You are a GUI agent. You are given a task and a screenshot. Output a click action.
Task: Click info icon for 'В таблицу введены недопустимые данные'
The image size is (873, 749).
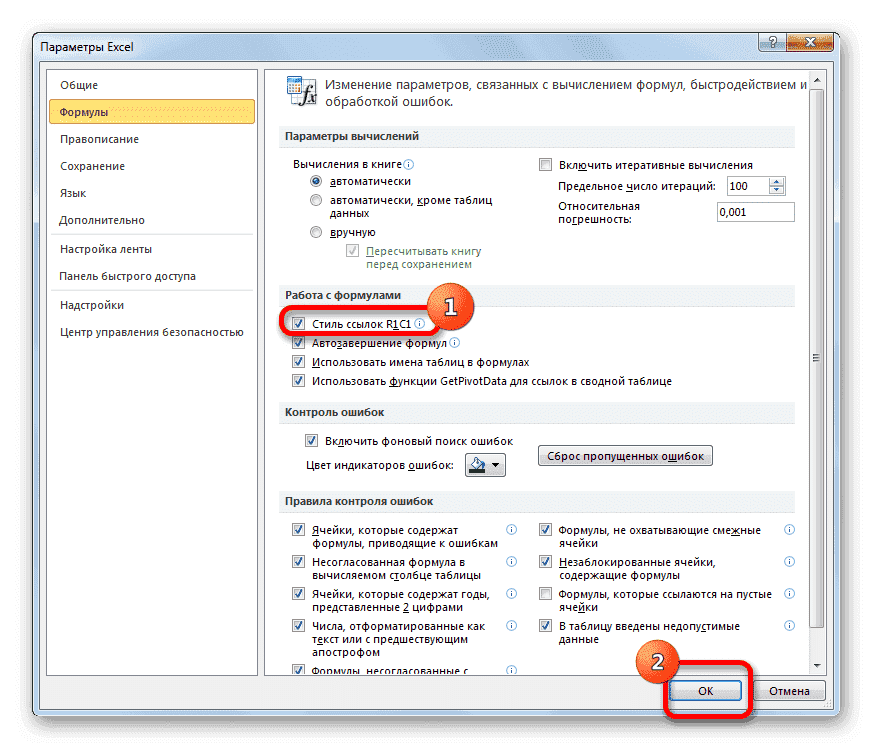coord(790,626)
